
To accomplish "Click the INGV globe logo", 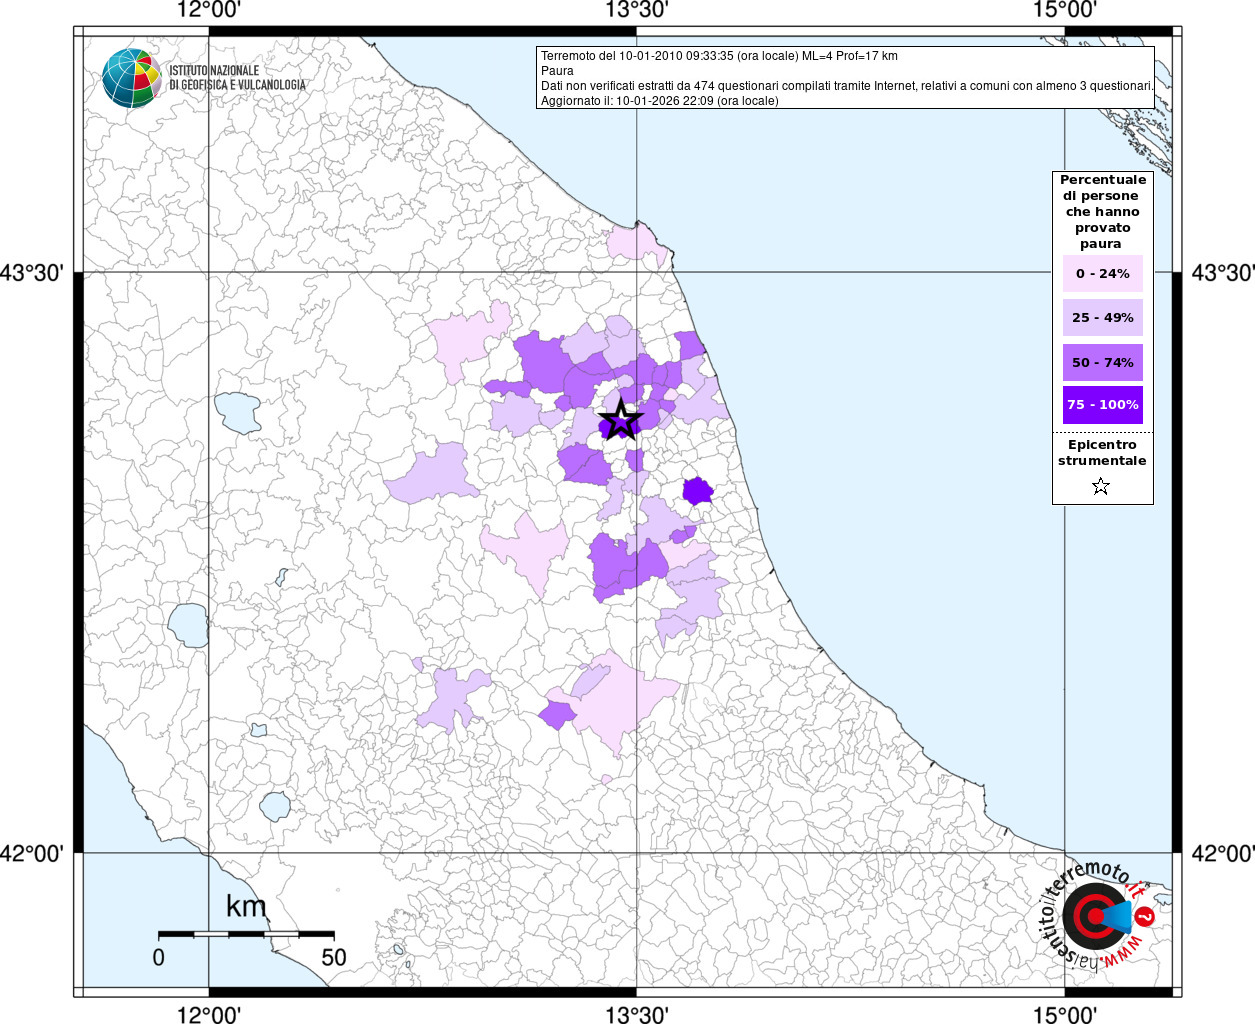I will (131, 78).
